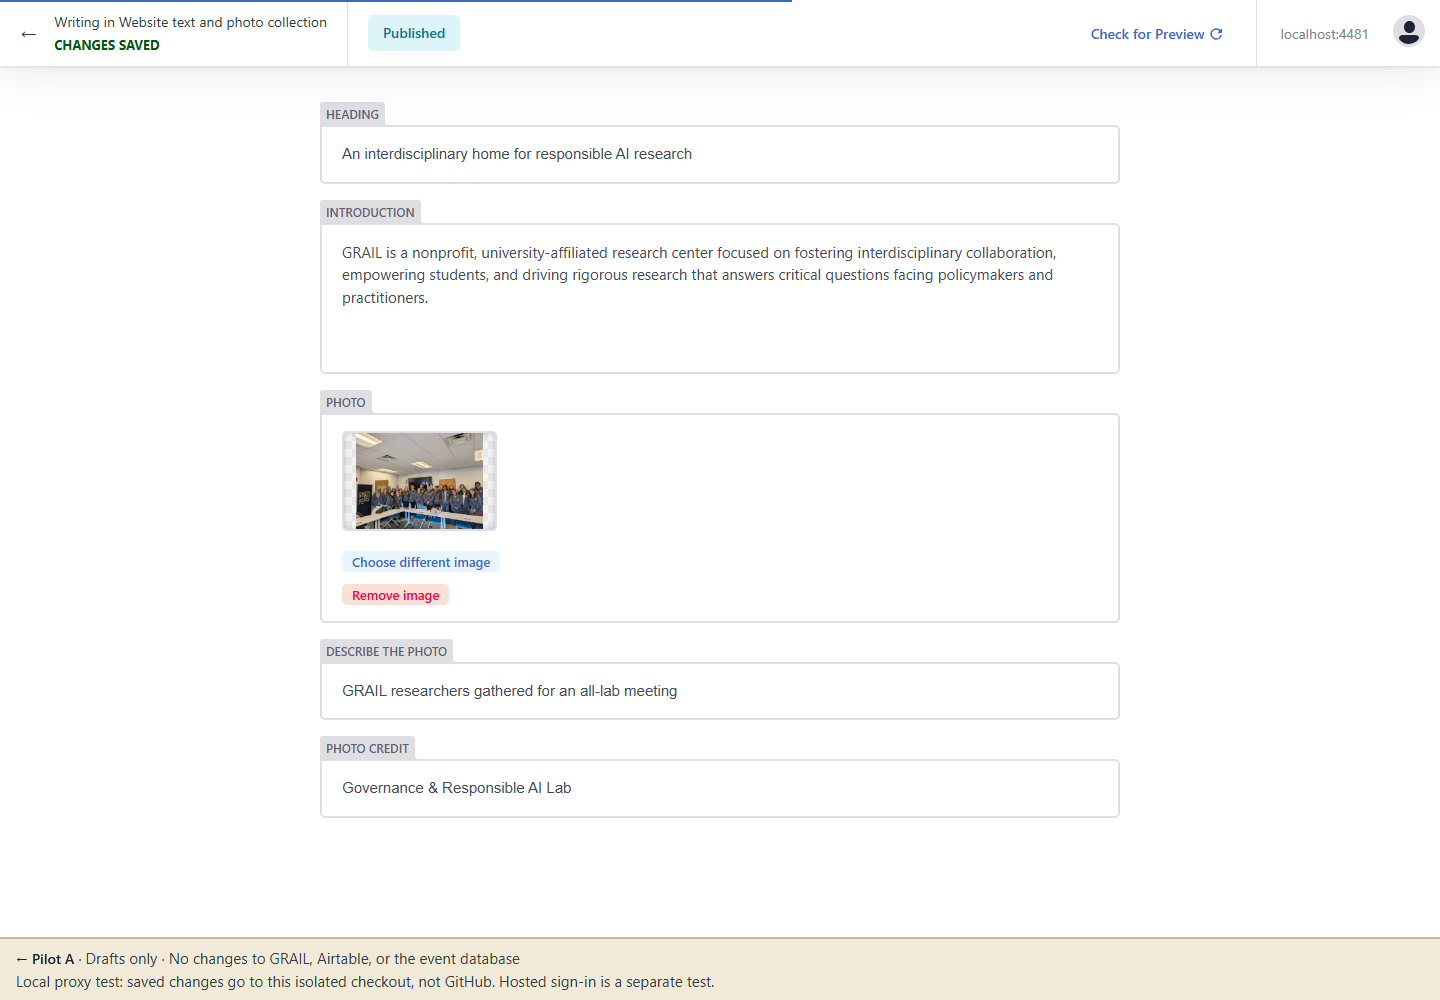Click the INTRODUCTION field label

(370, 212)
